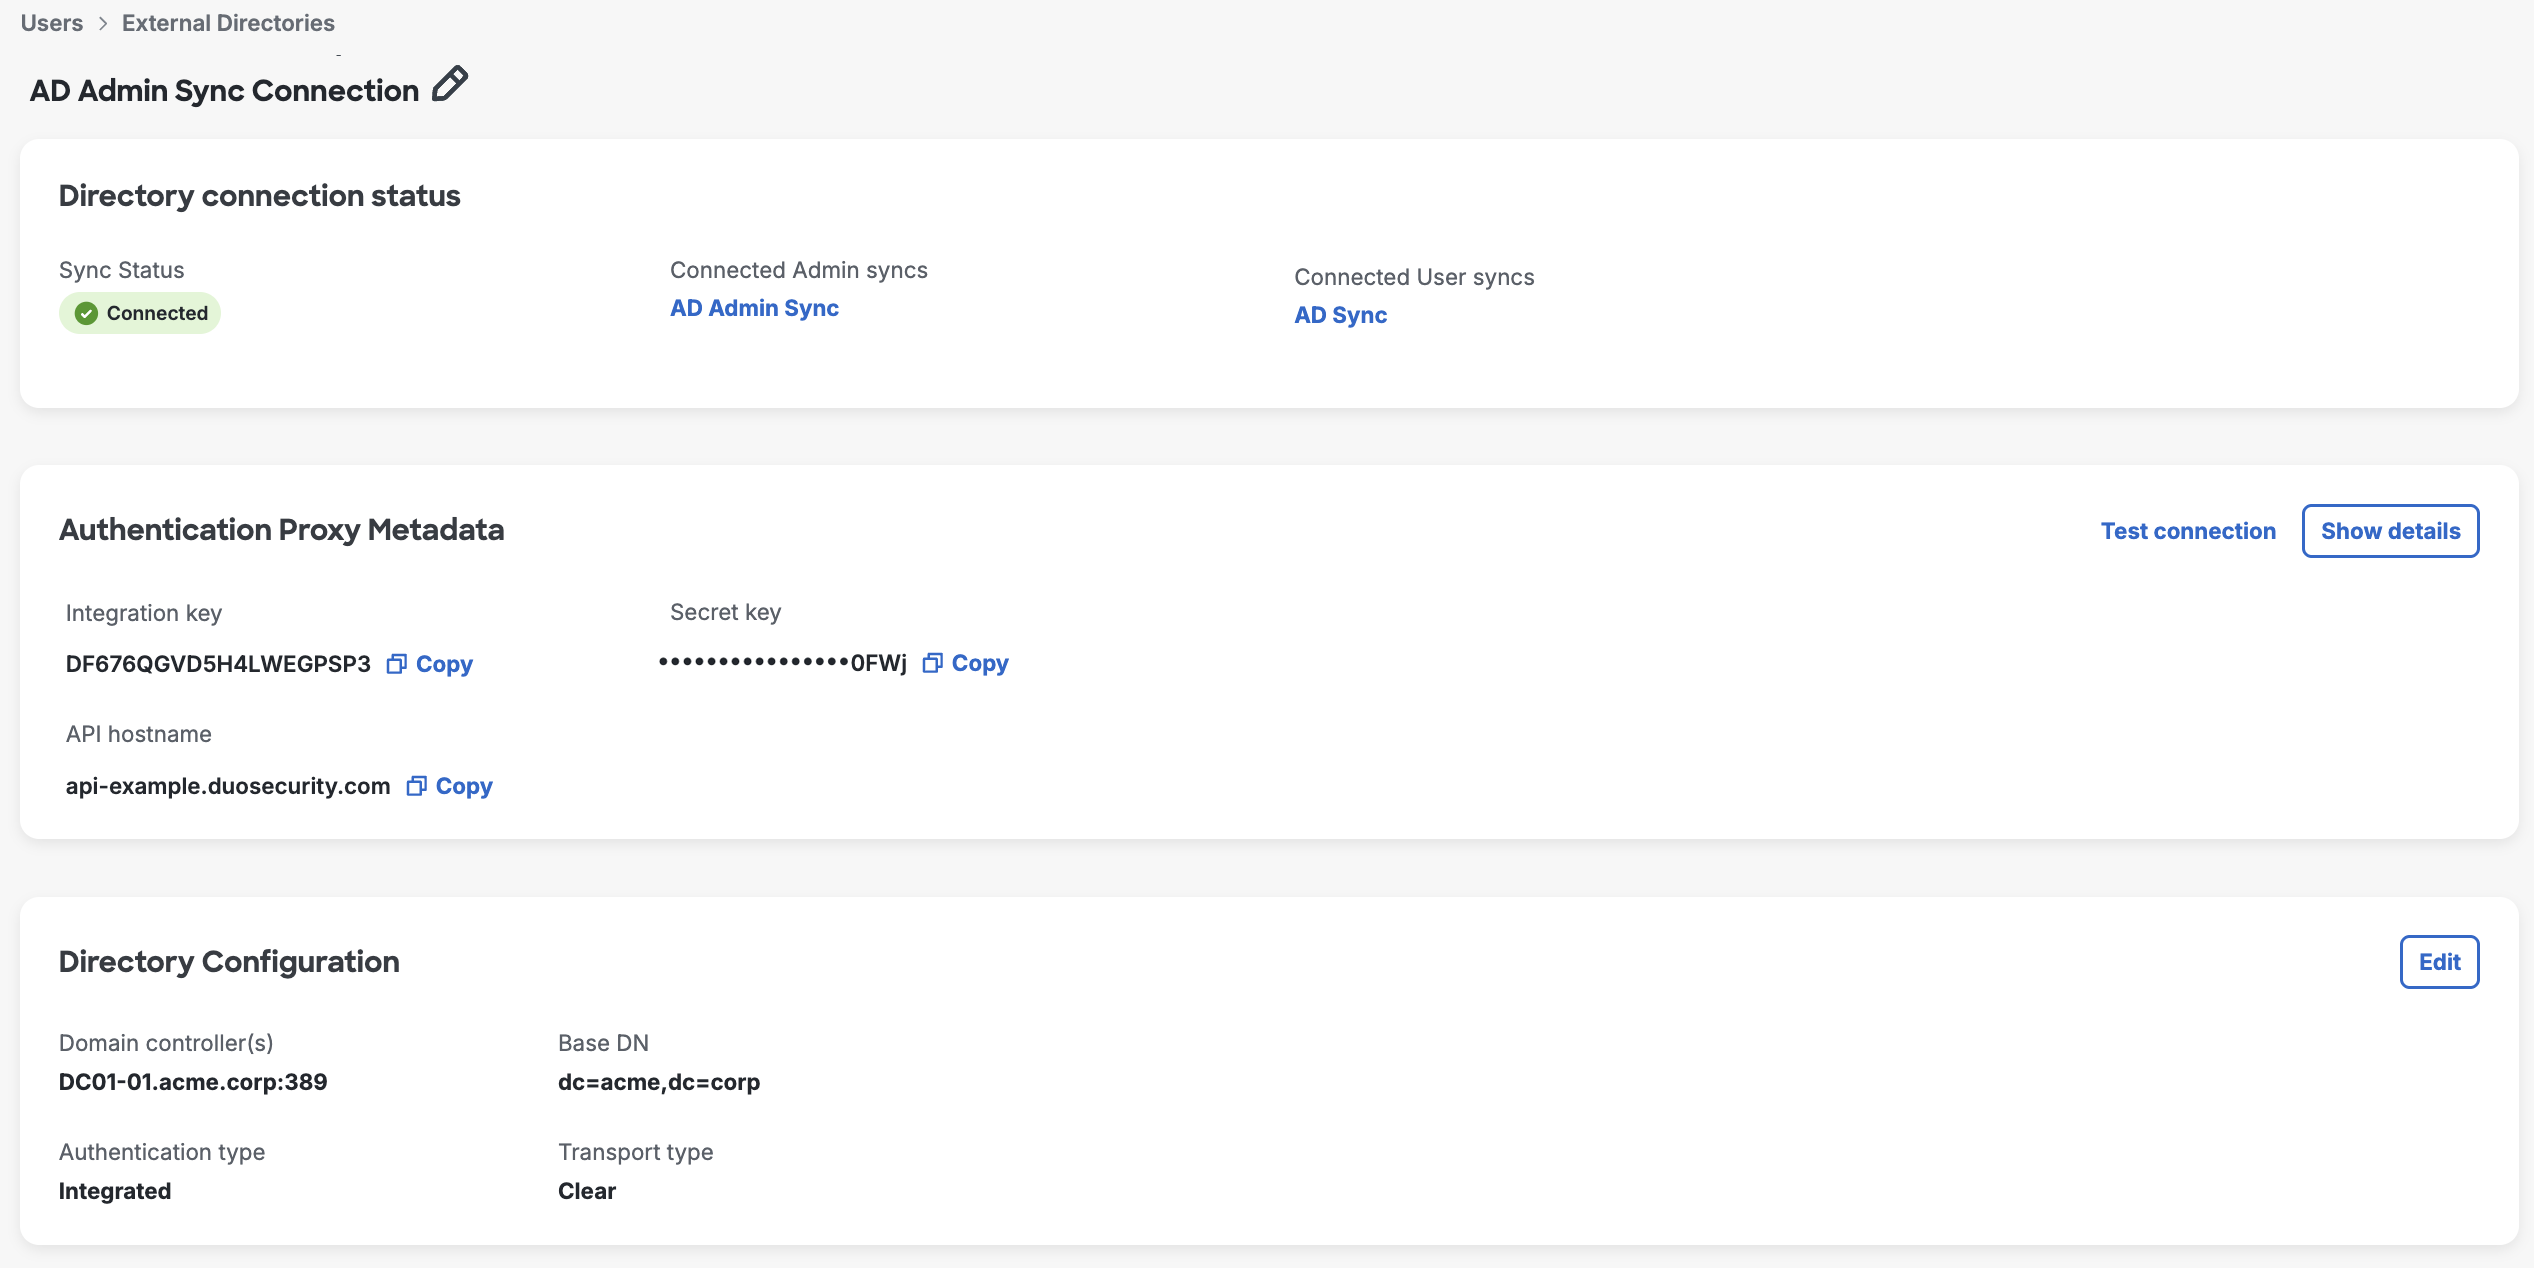The width and height of the screenshot is (2534, 1272).
Task: Click the Authentication Proxy Metadata heading
Action: pos(282,530)
